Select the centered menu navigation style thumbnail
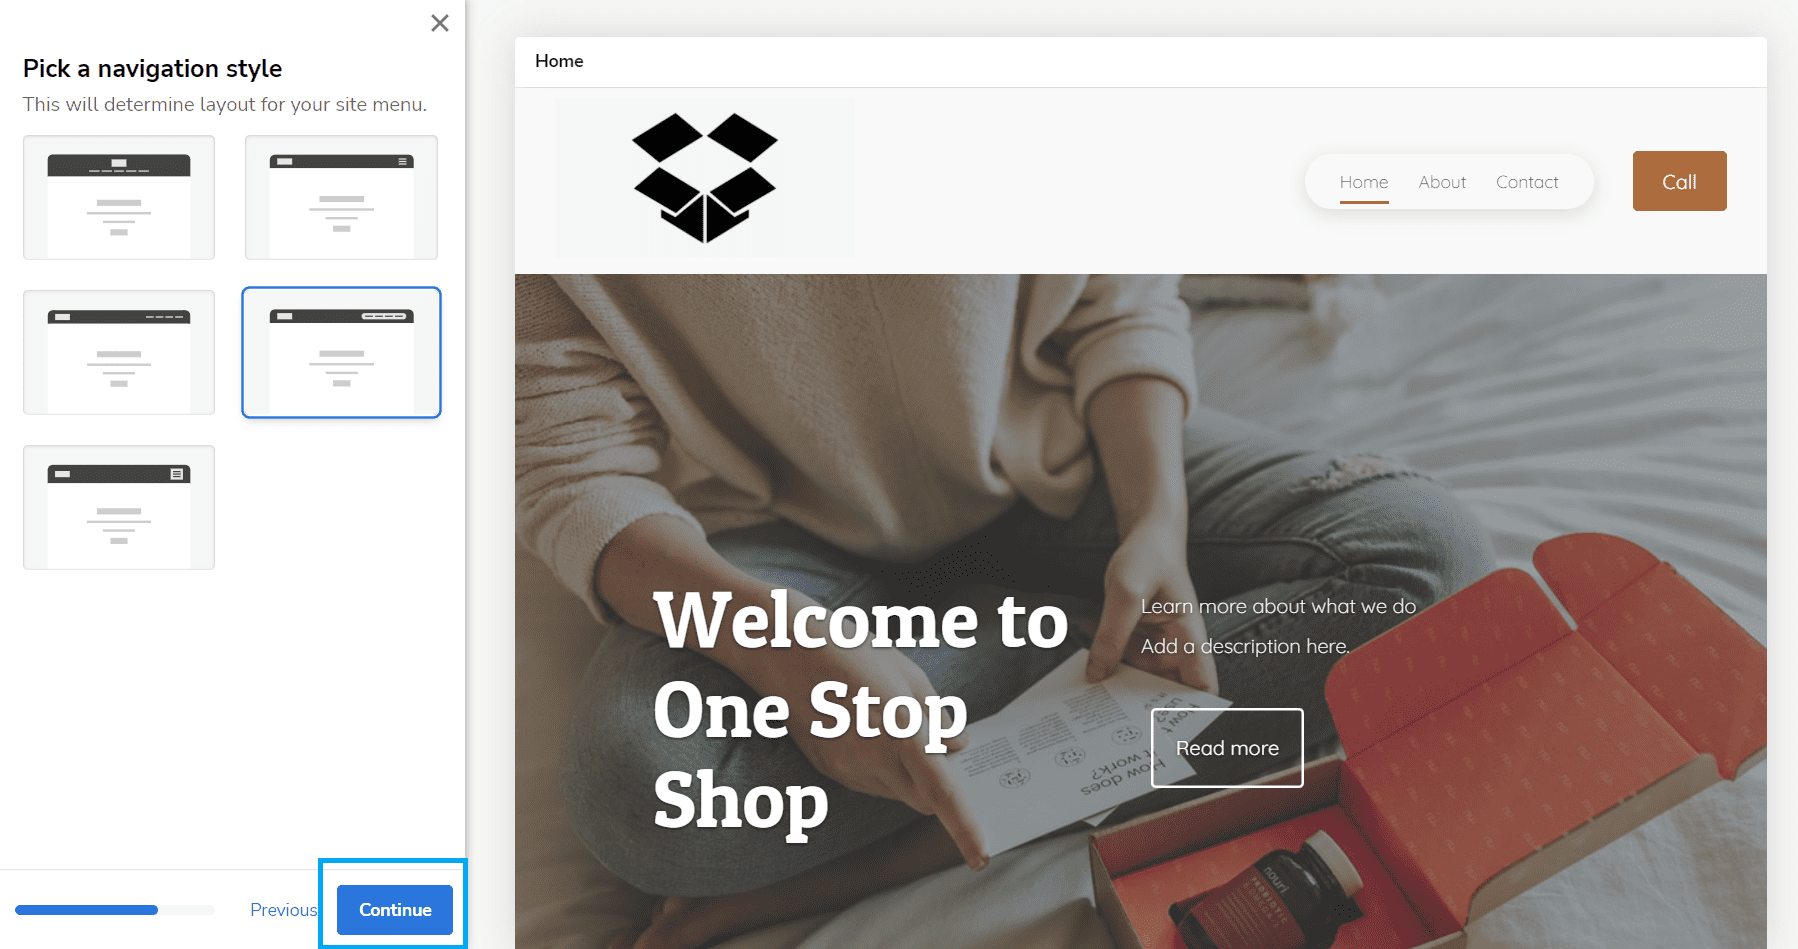 click(119, 197)
